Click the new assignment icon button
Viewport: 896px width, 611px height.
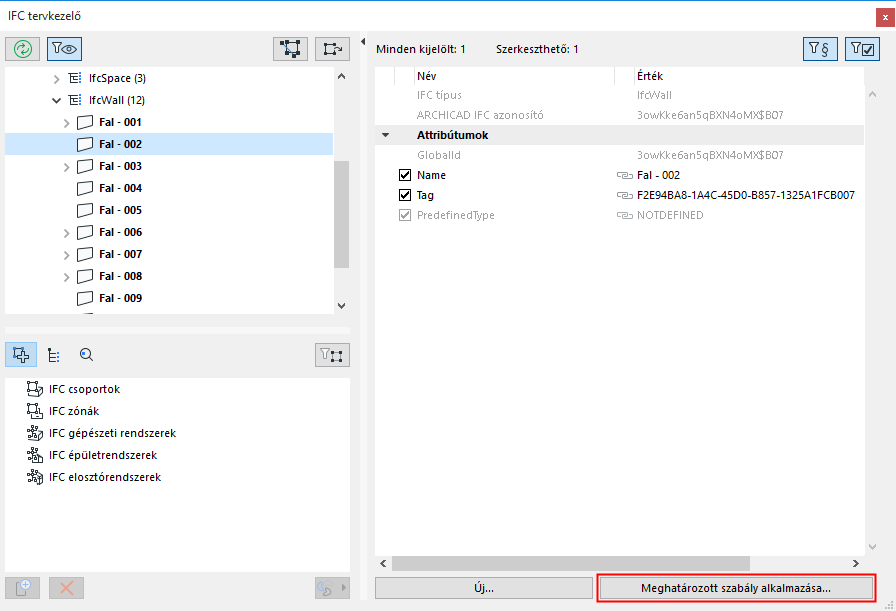coord(22,588)
